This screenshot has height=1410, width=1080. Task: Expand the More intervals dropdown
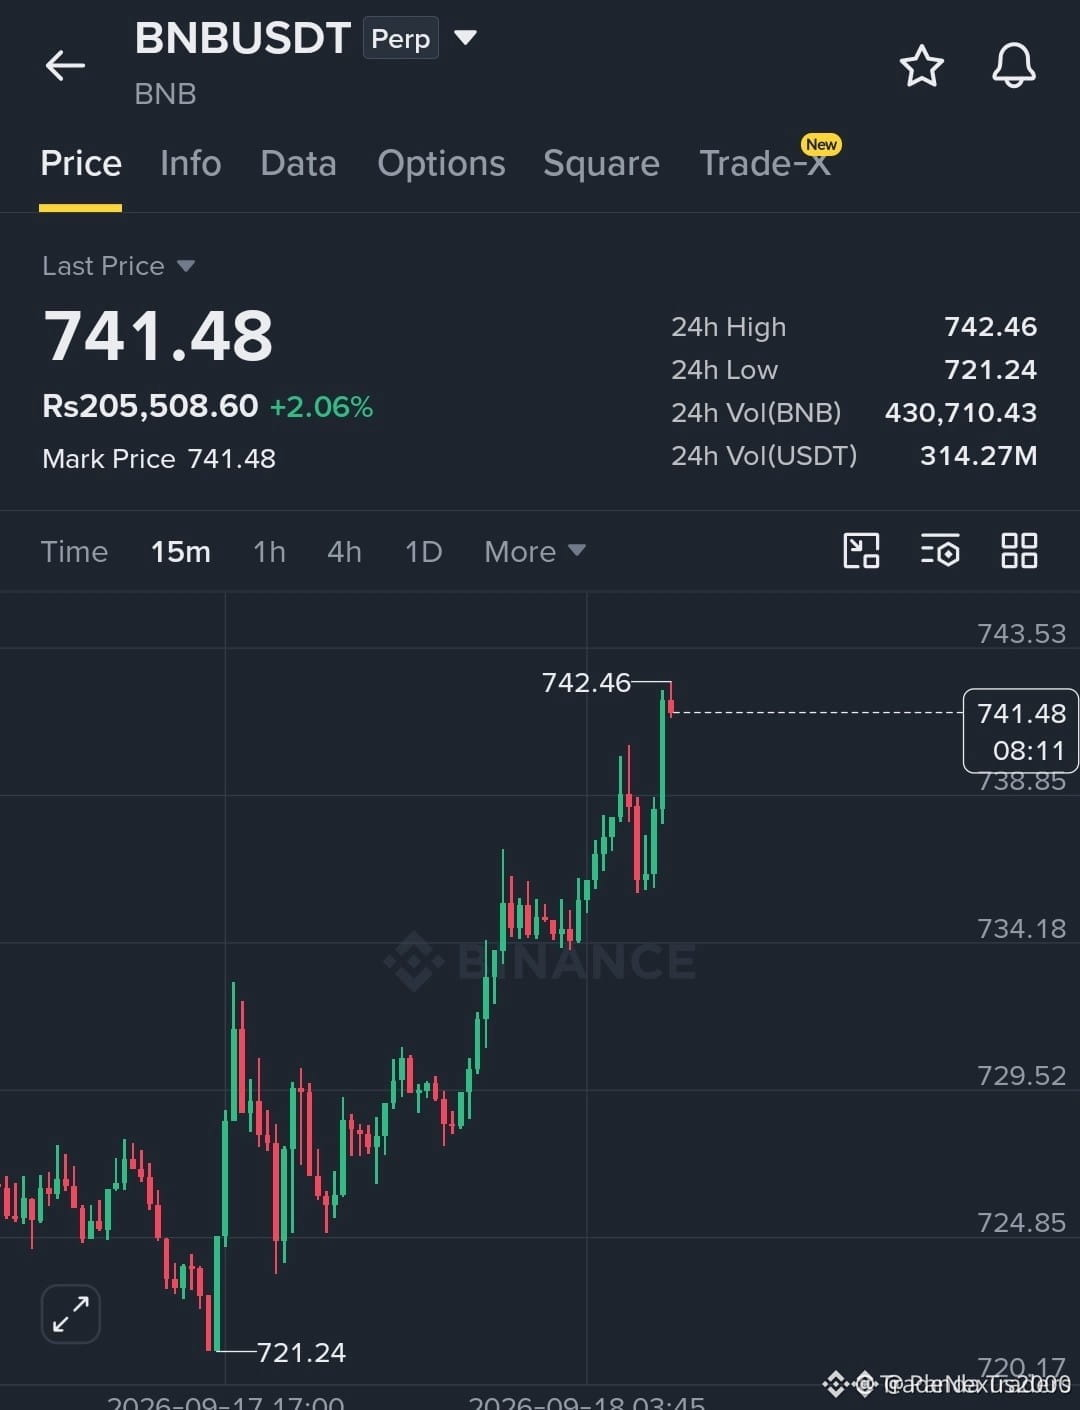pyautogui.click(x=535, y=551)
